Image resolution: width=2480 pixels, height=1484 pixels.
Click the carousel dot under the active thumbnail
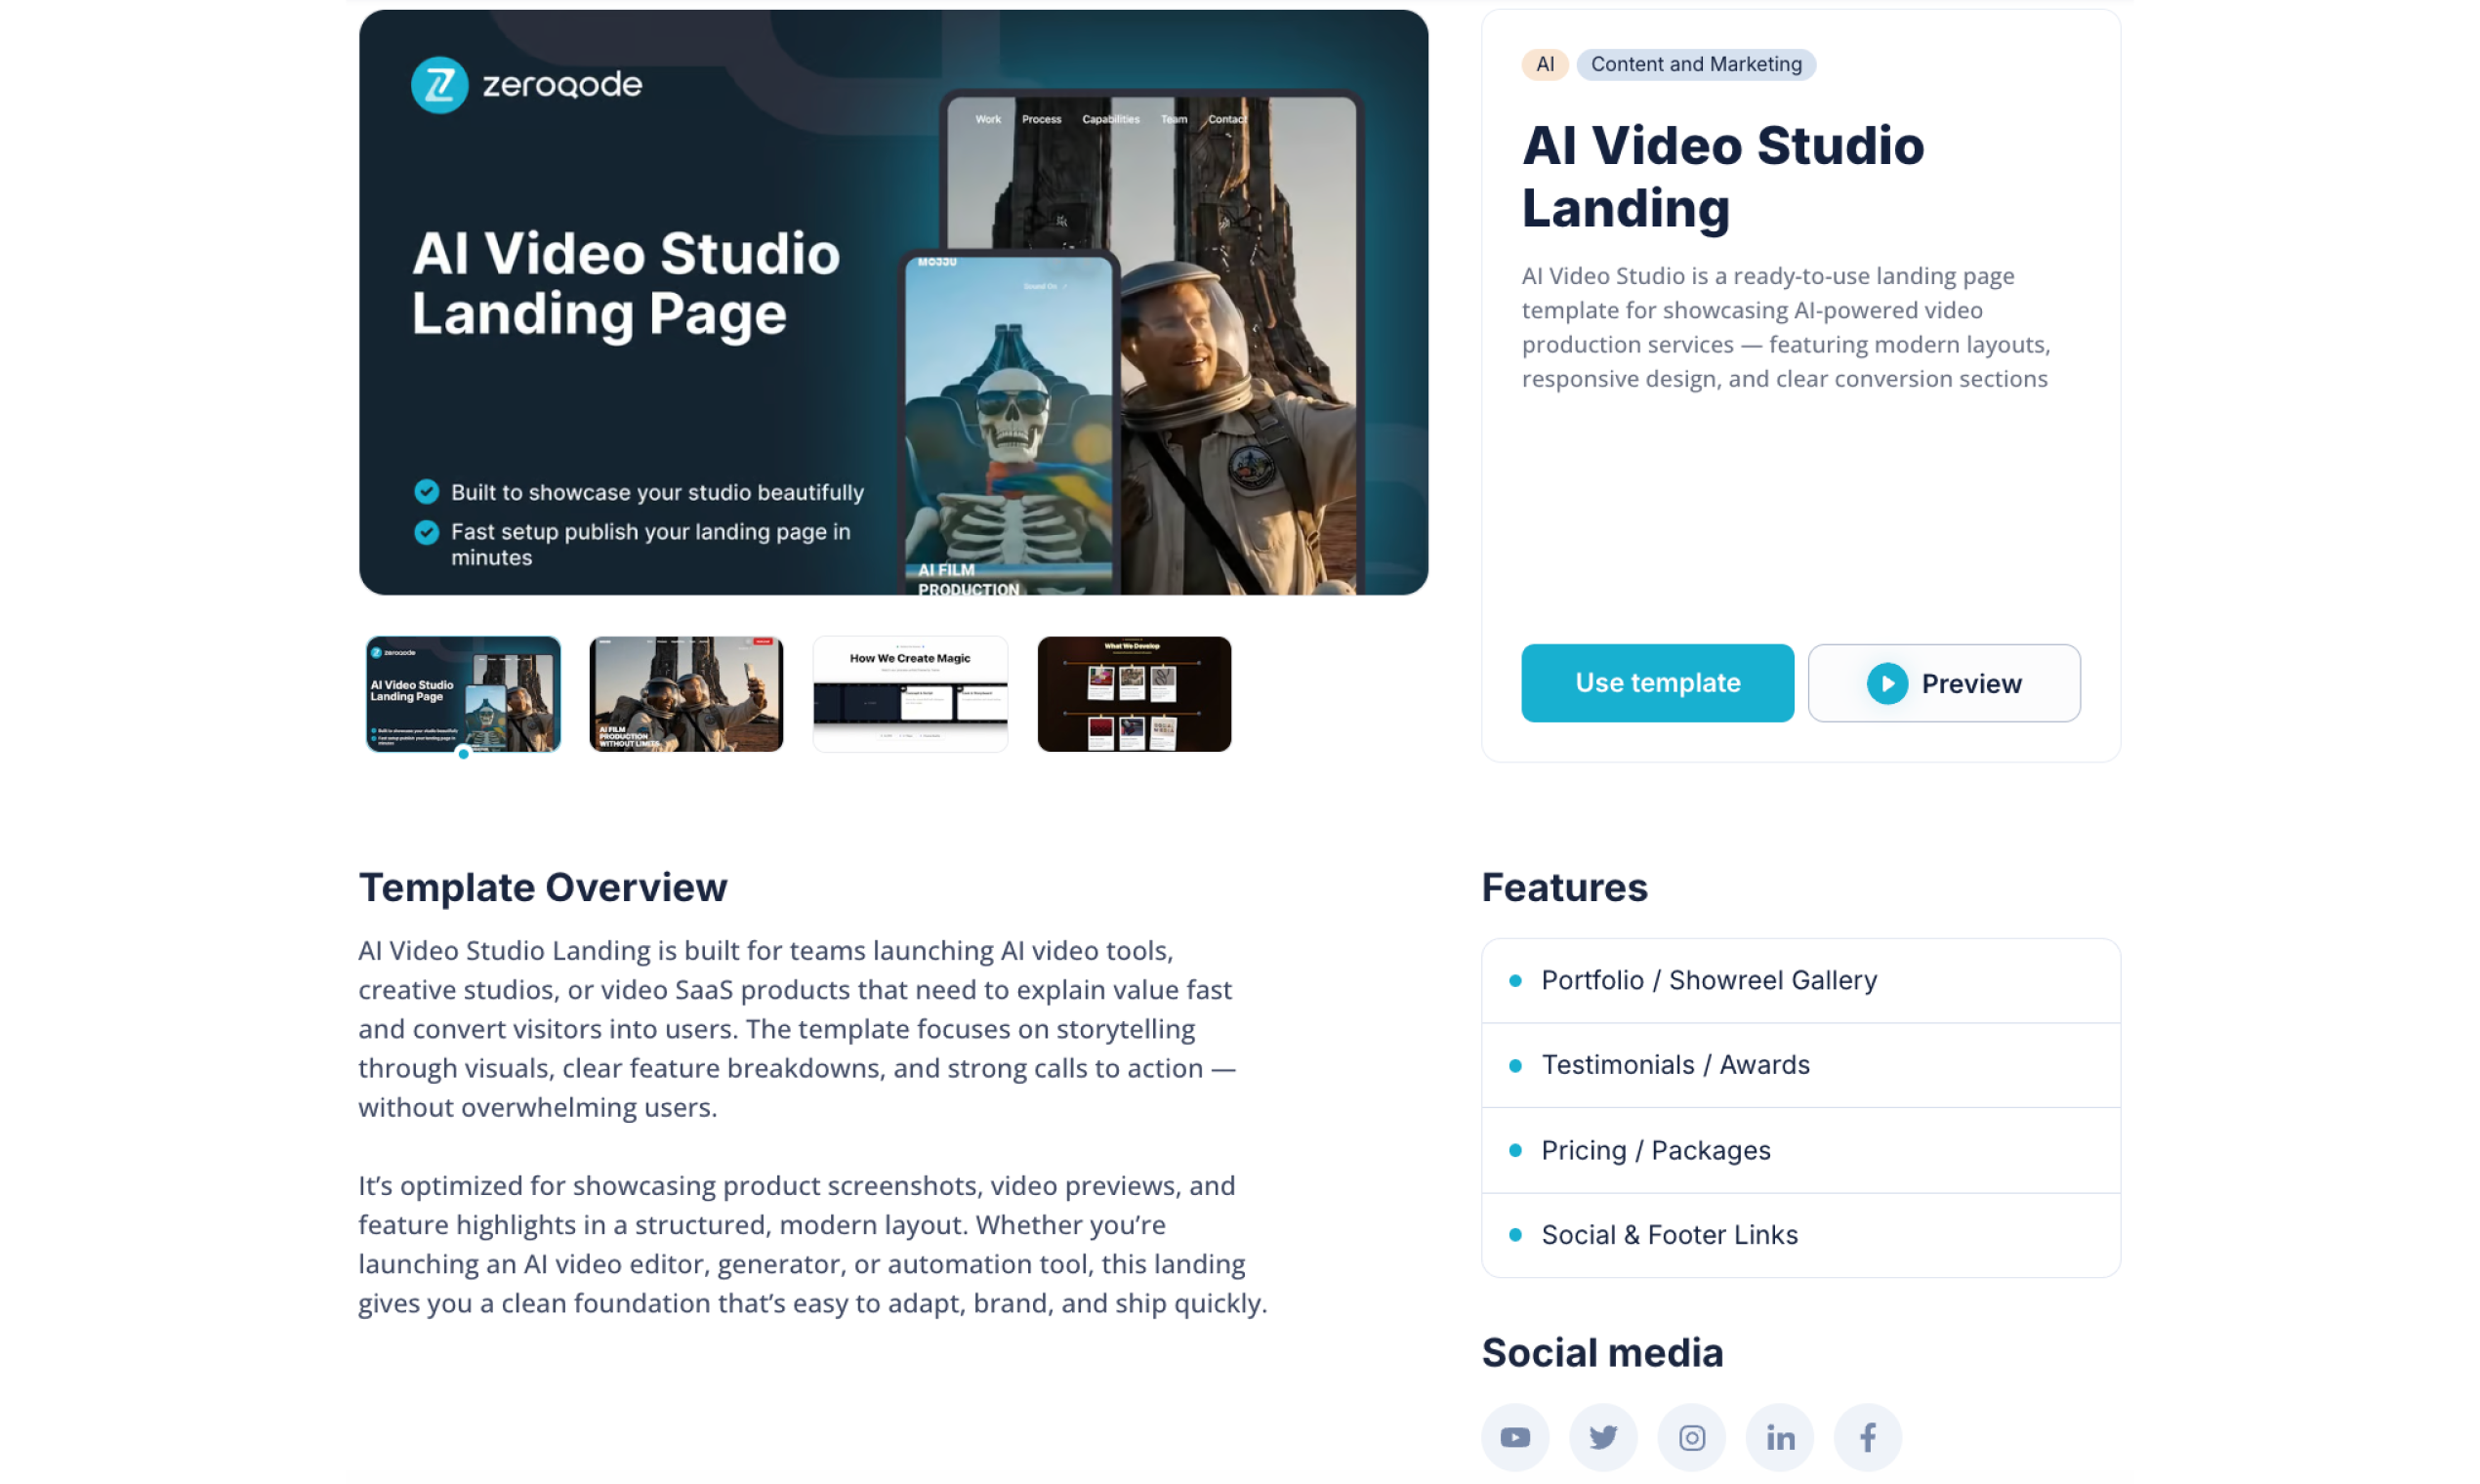pos(462,755)
